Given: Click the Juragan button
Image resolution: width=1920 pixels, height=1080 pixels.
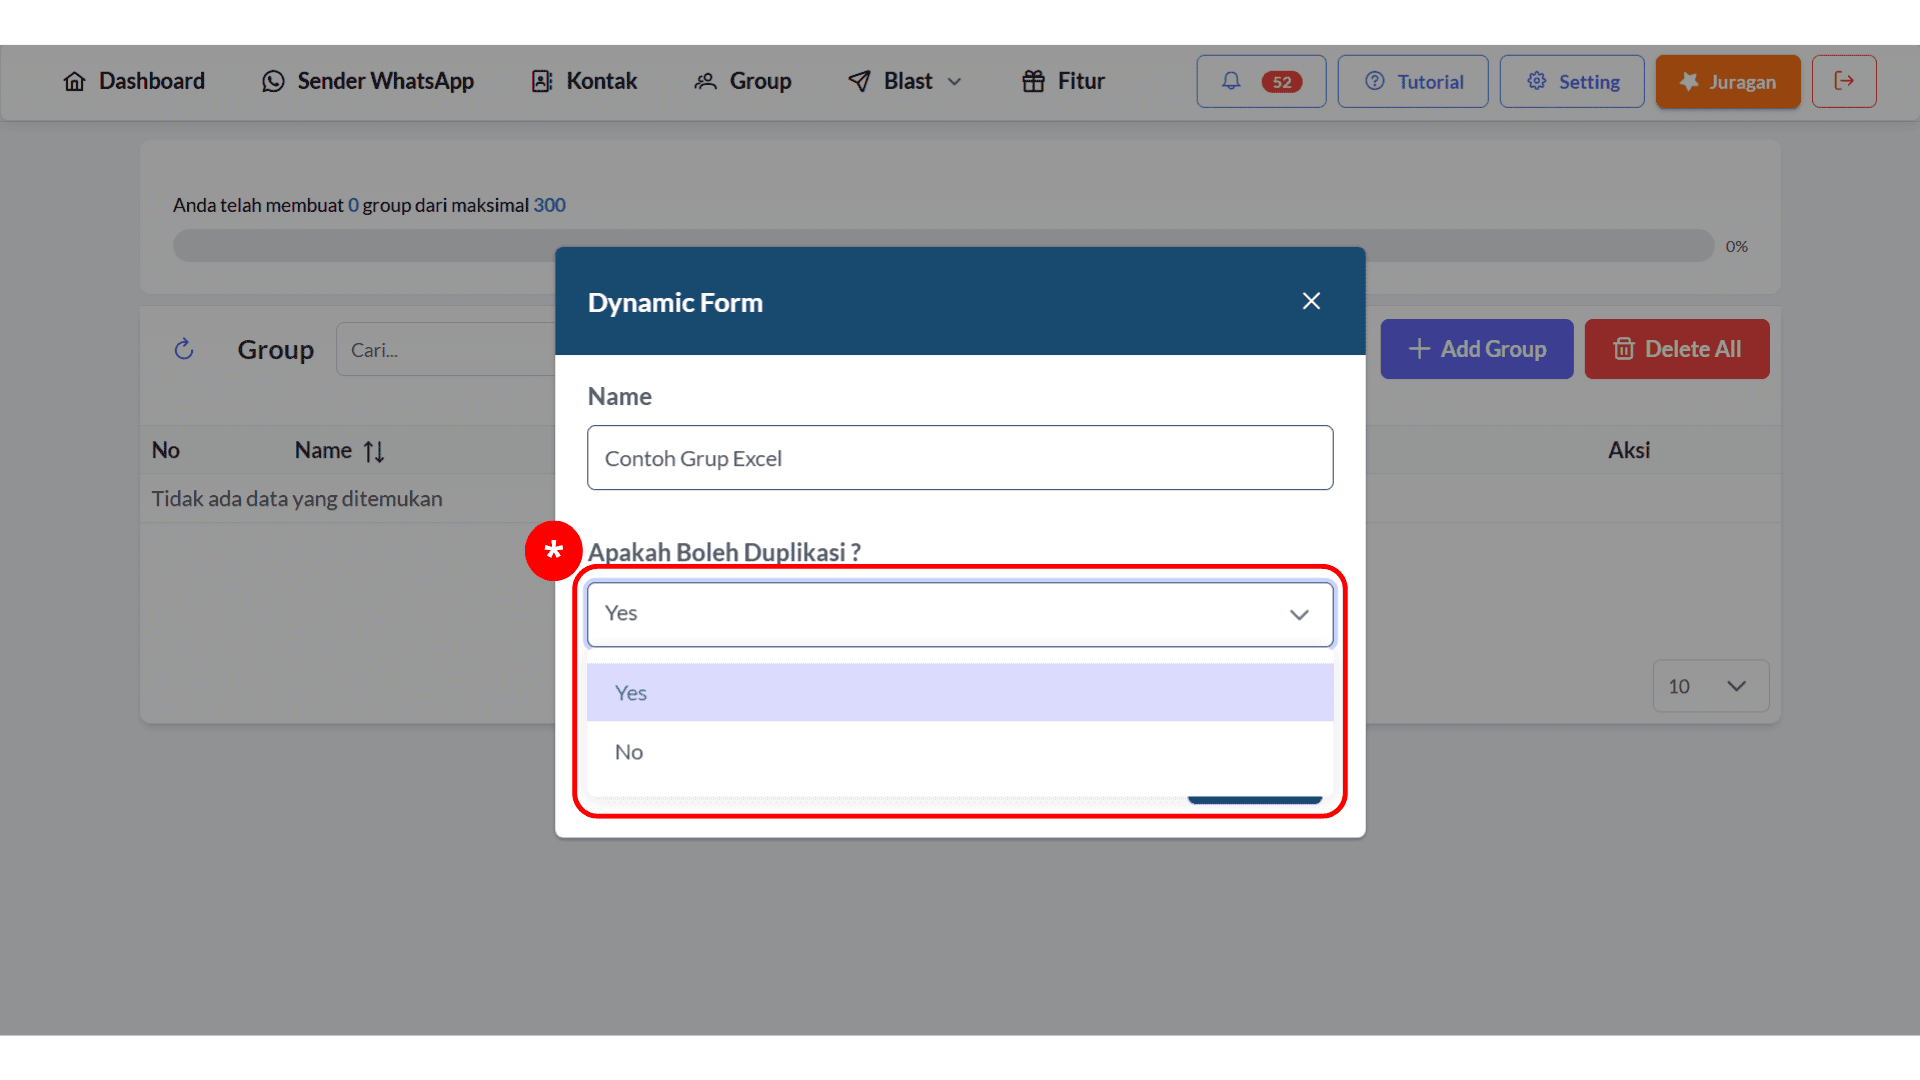Looking at the screenshot, I should [1728, 81].
